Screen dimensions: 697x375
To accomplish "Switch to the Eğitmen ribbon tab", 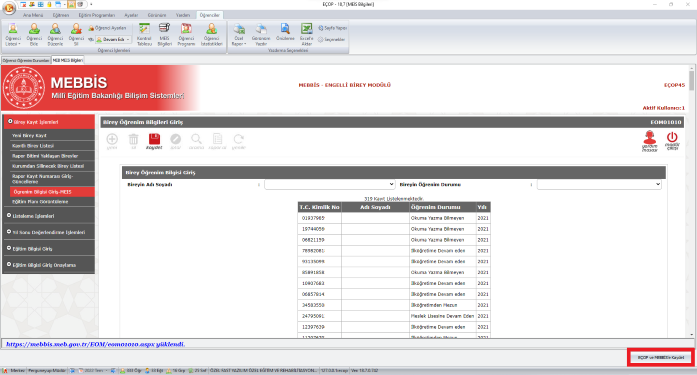I will click(x=61, y=15).
